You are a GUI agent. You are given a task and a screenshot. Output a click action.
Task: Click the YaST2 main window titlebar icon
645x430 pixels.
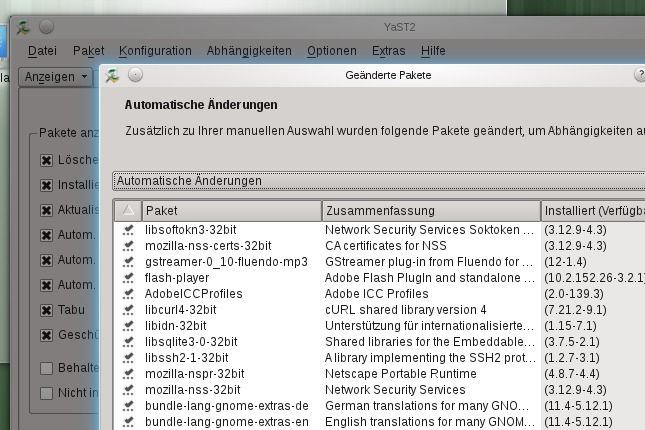pos(23,27)
